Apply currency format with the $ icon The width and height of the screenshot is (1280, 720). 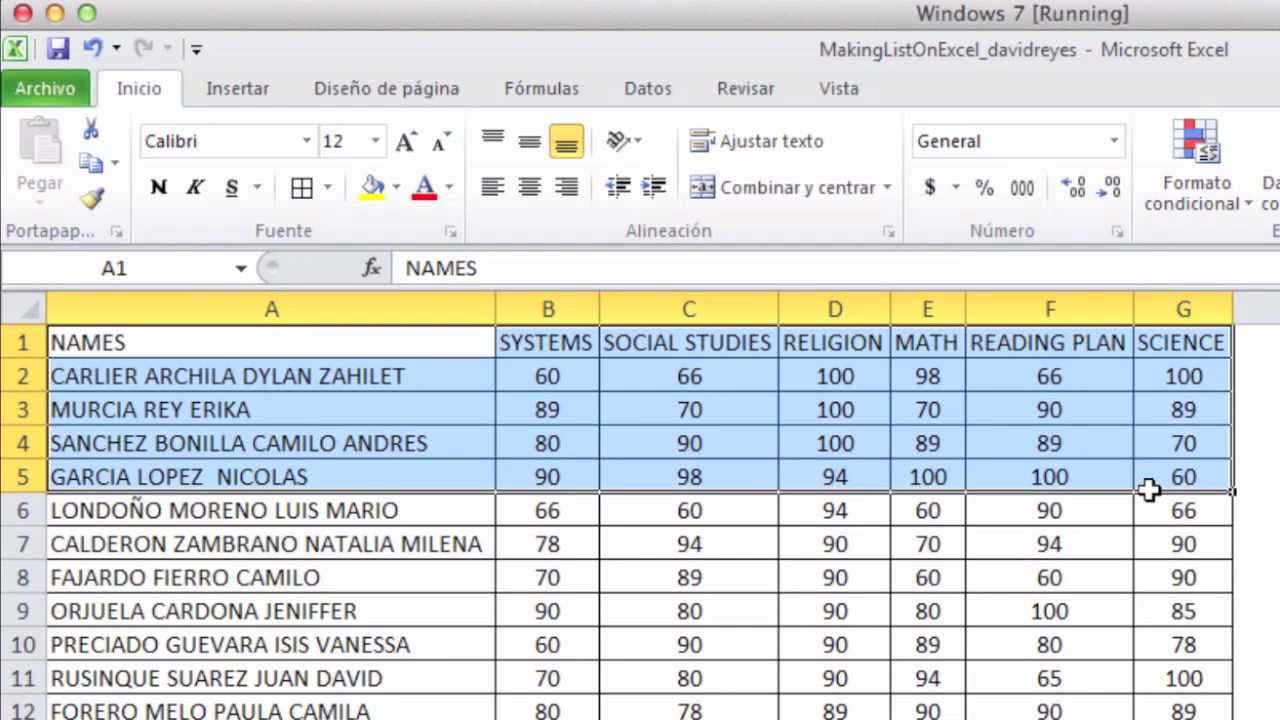pyautogui.click(x=929, y=187)
